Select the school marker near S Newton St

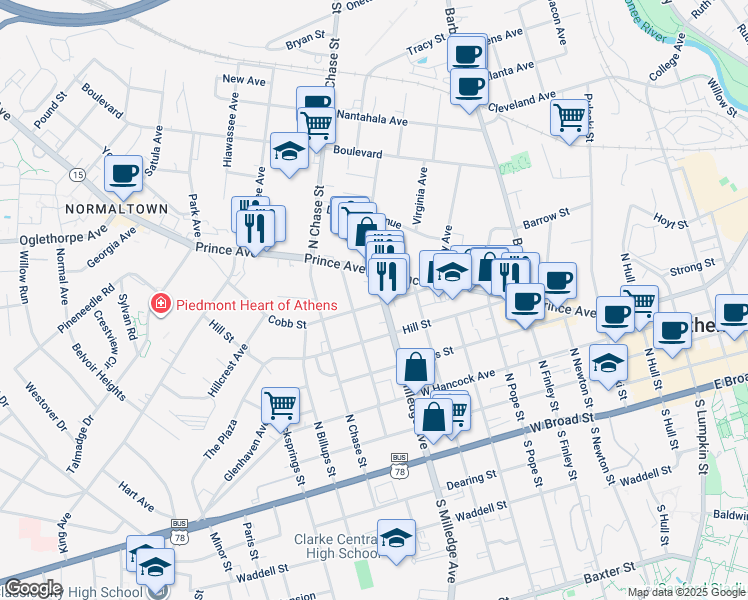point(608,362)
